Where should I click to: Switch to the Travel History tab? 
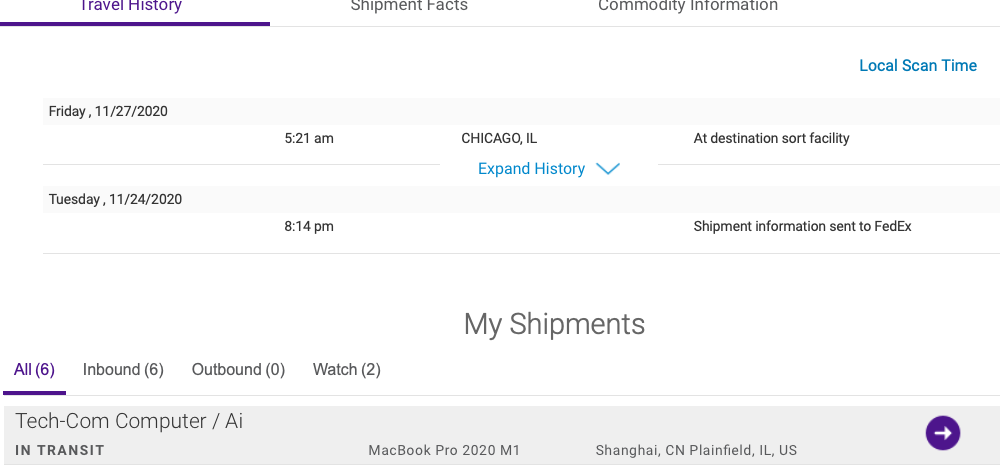tap(131, 7)
